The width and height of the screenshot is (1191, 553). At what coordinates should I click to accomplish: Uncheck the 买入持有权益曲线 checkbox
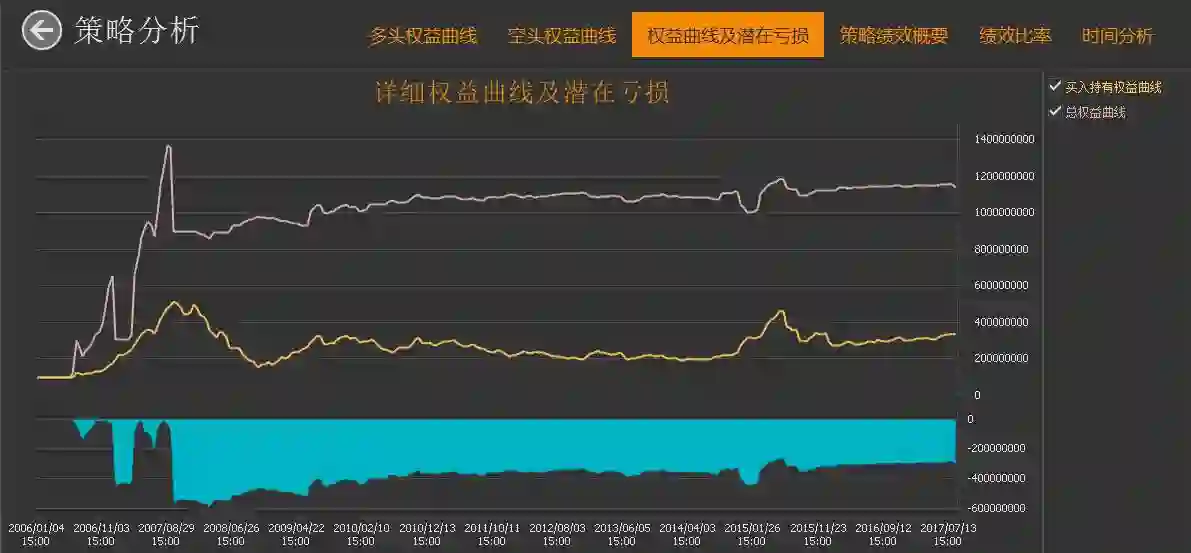pyautogui.click(x=1054, y=87)
